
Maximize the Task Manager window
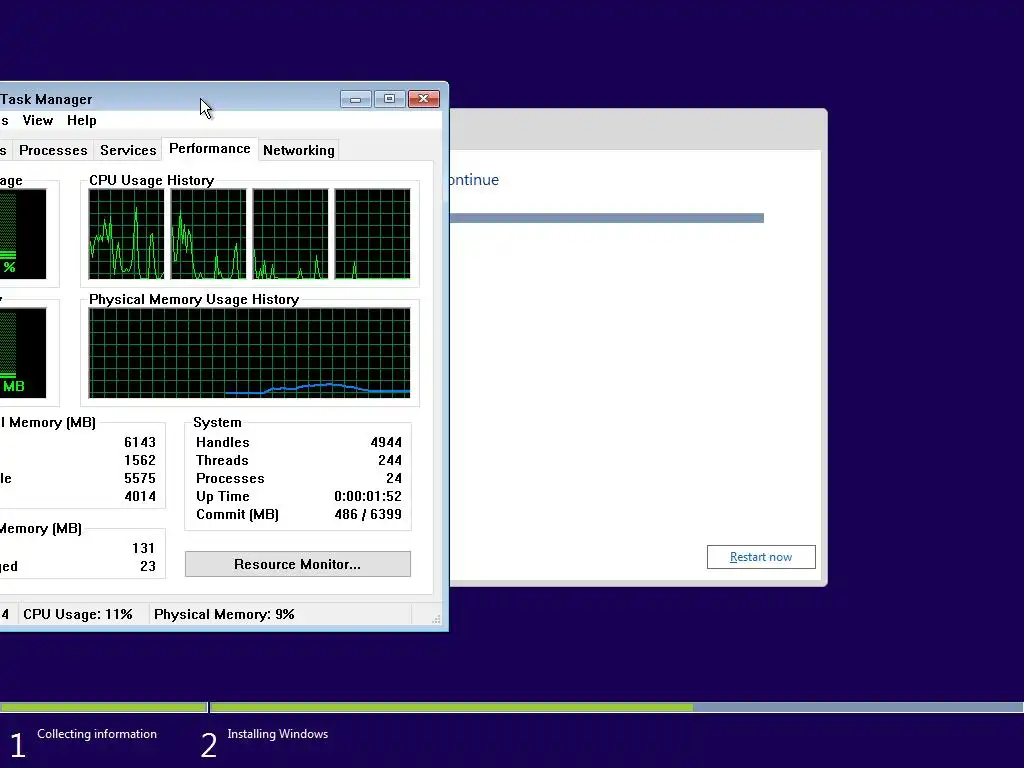(389, 99)
